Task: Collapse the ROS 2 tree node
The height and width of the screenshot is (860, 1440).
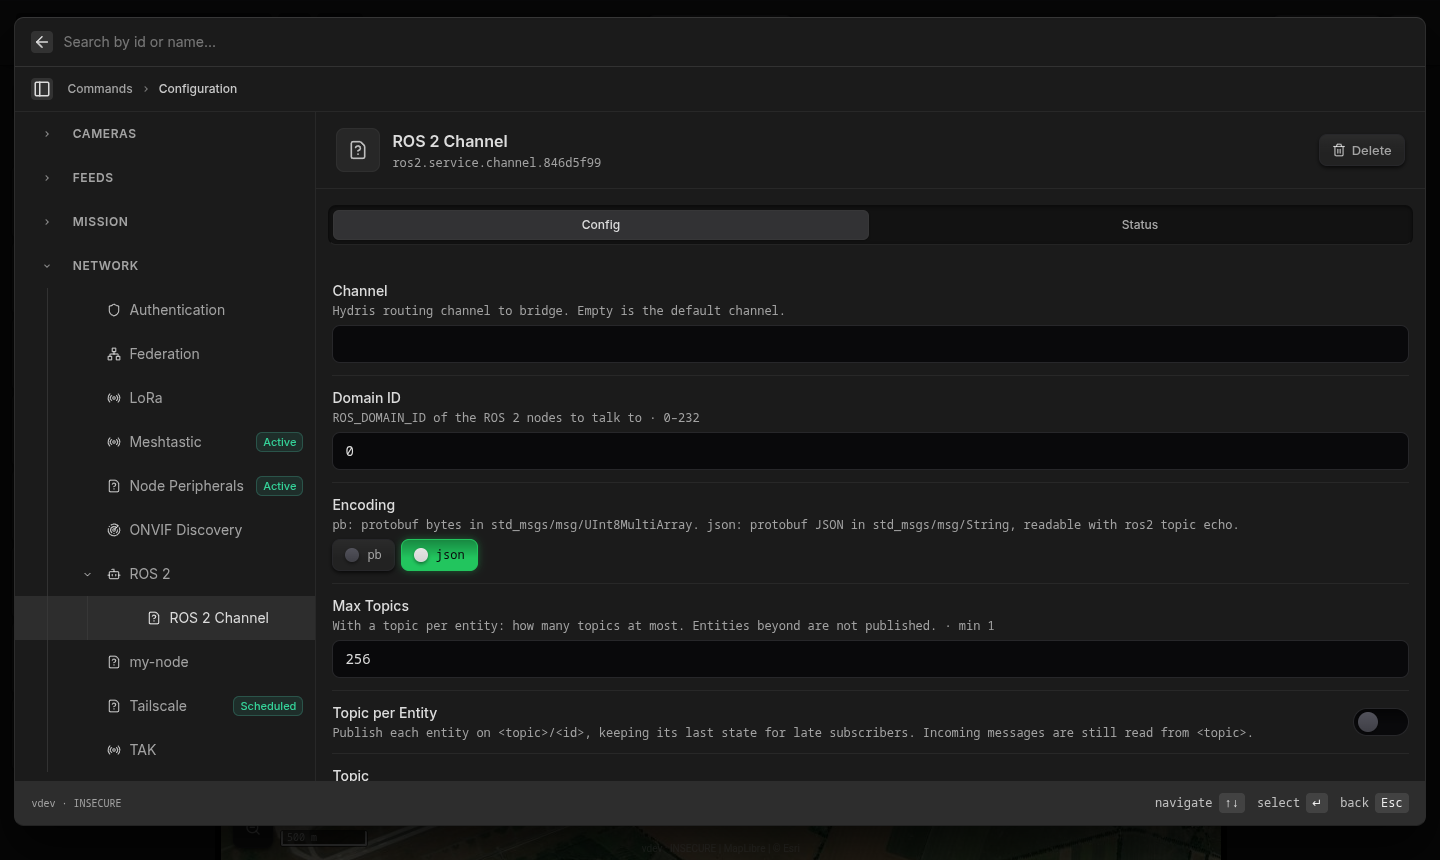Action: (x=87, y=574)
